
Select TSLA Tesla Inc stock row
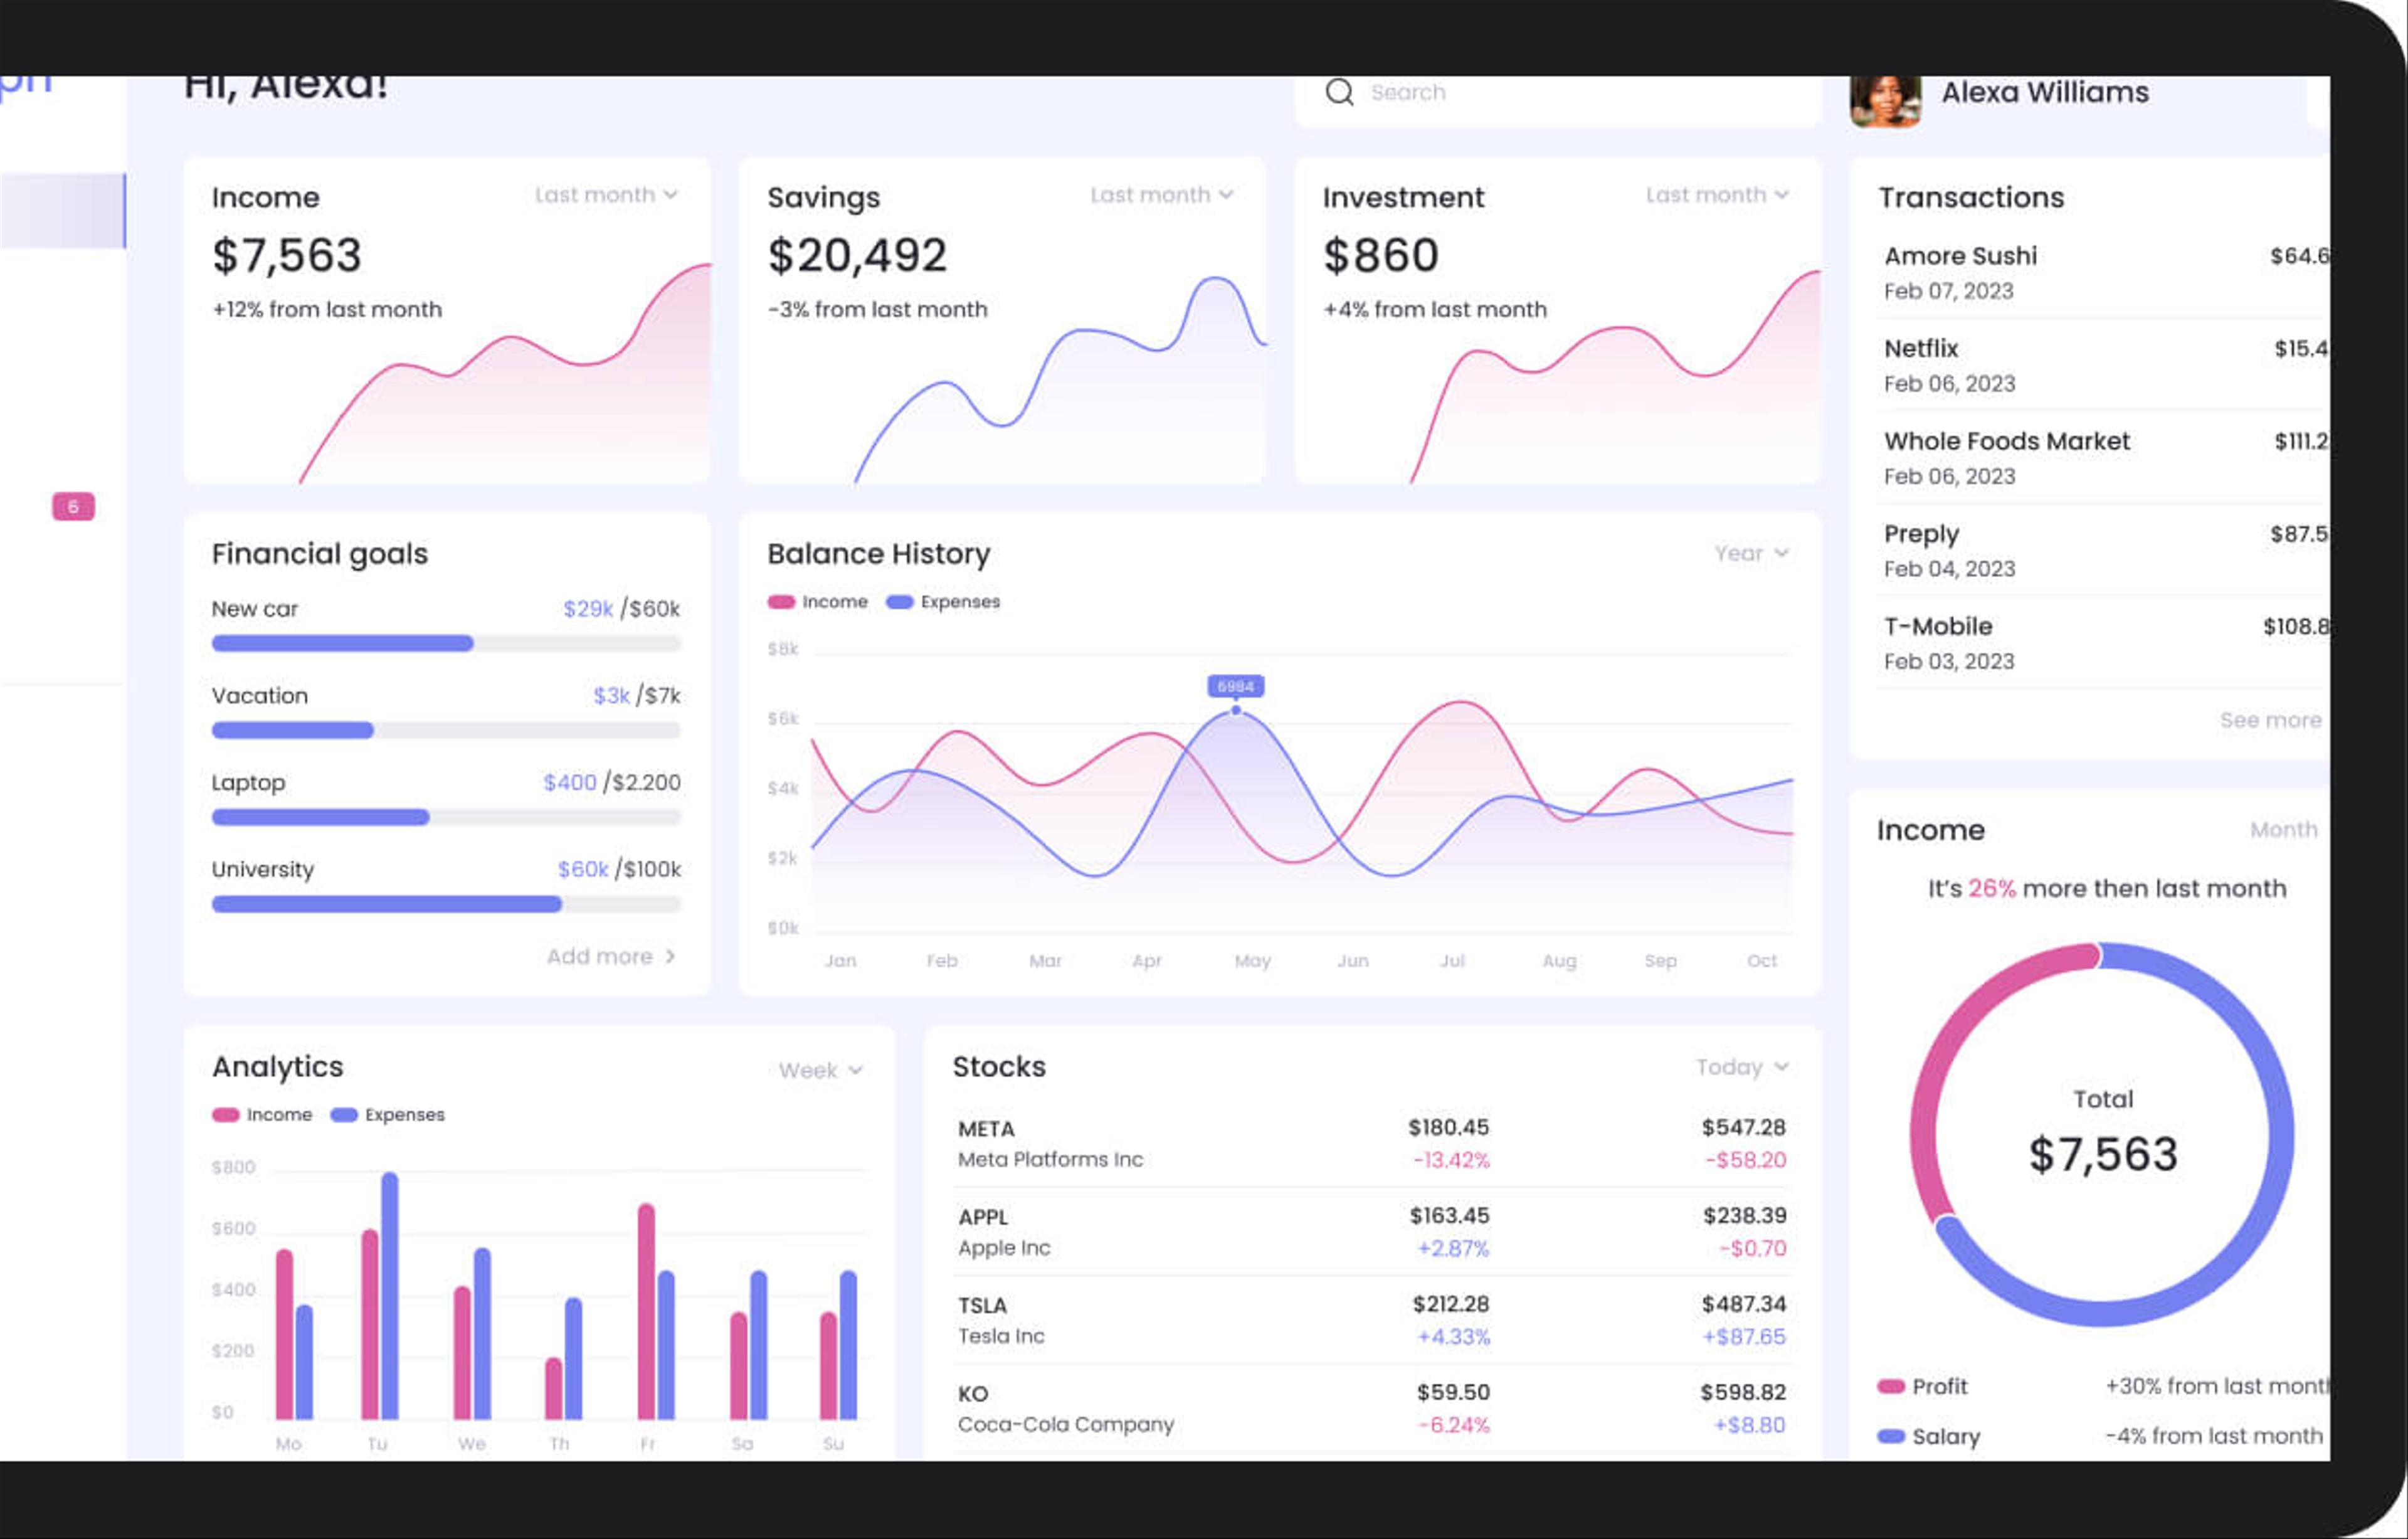(1371, 1320)
